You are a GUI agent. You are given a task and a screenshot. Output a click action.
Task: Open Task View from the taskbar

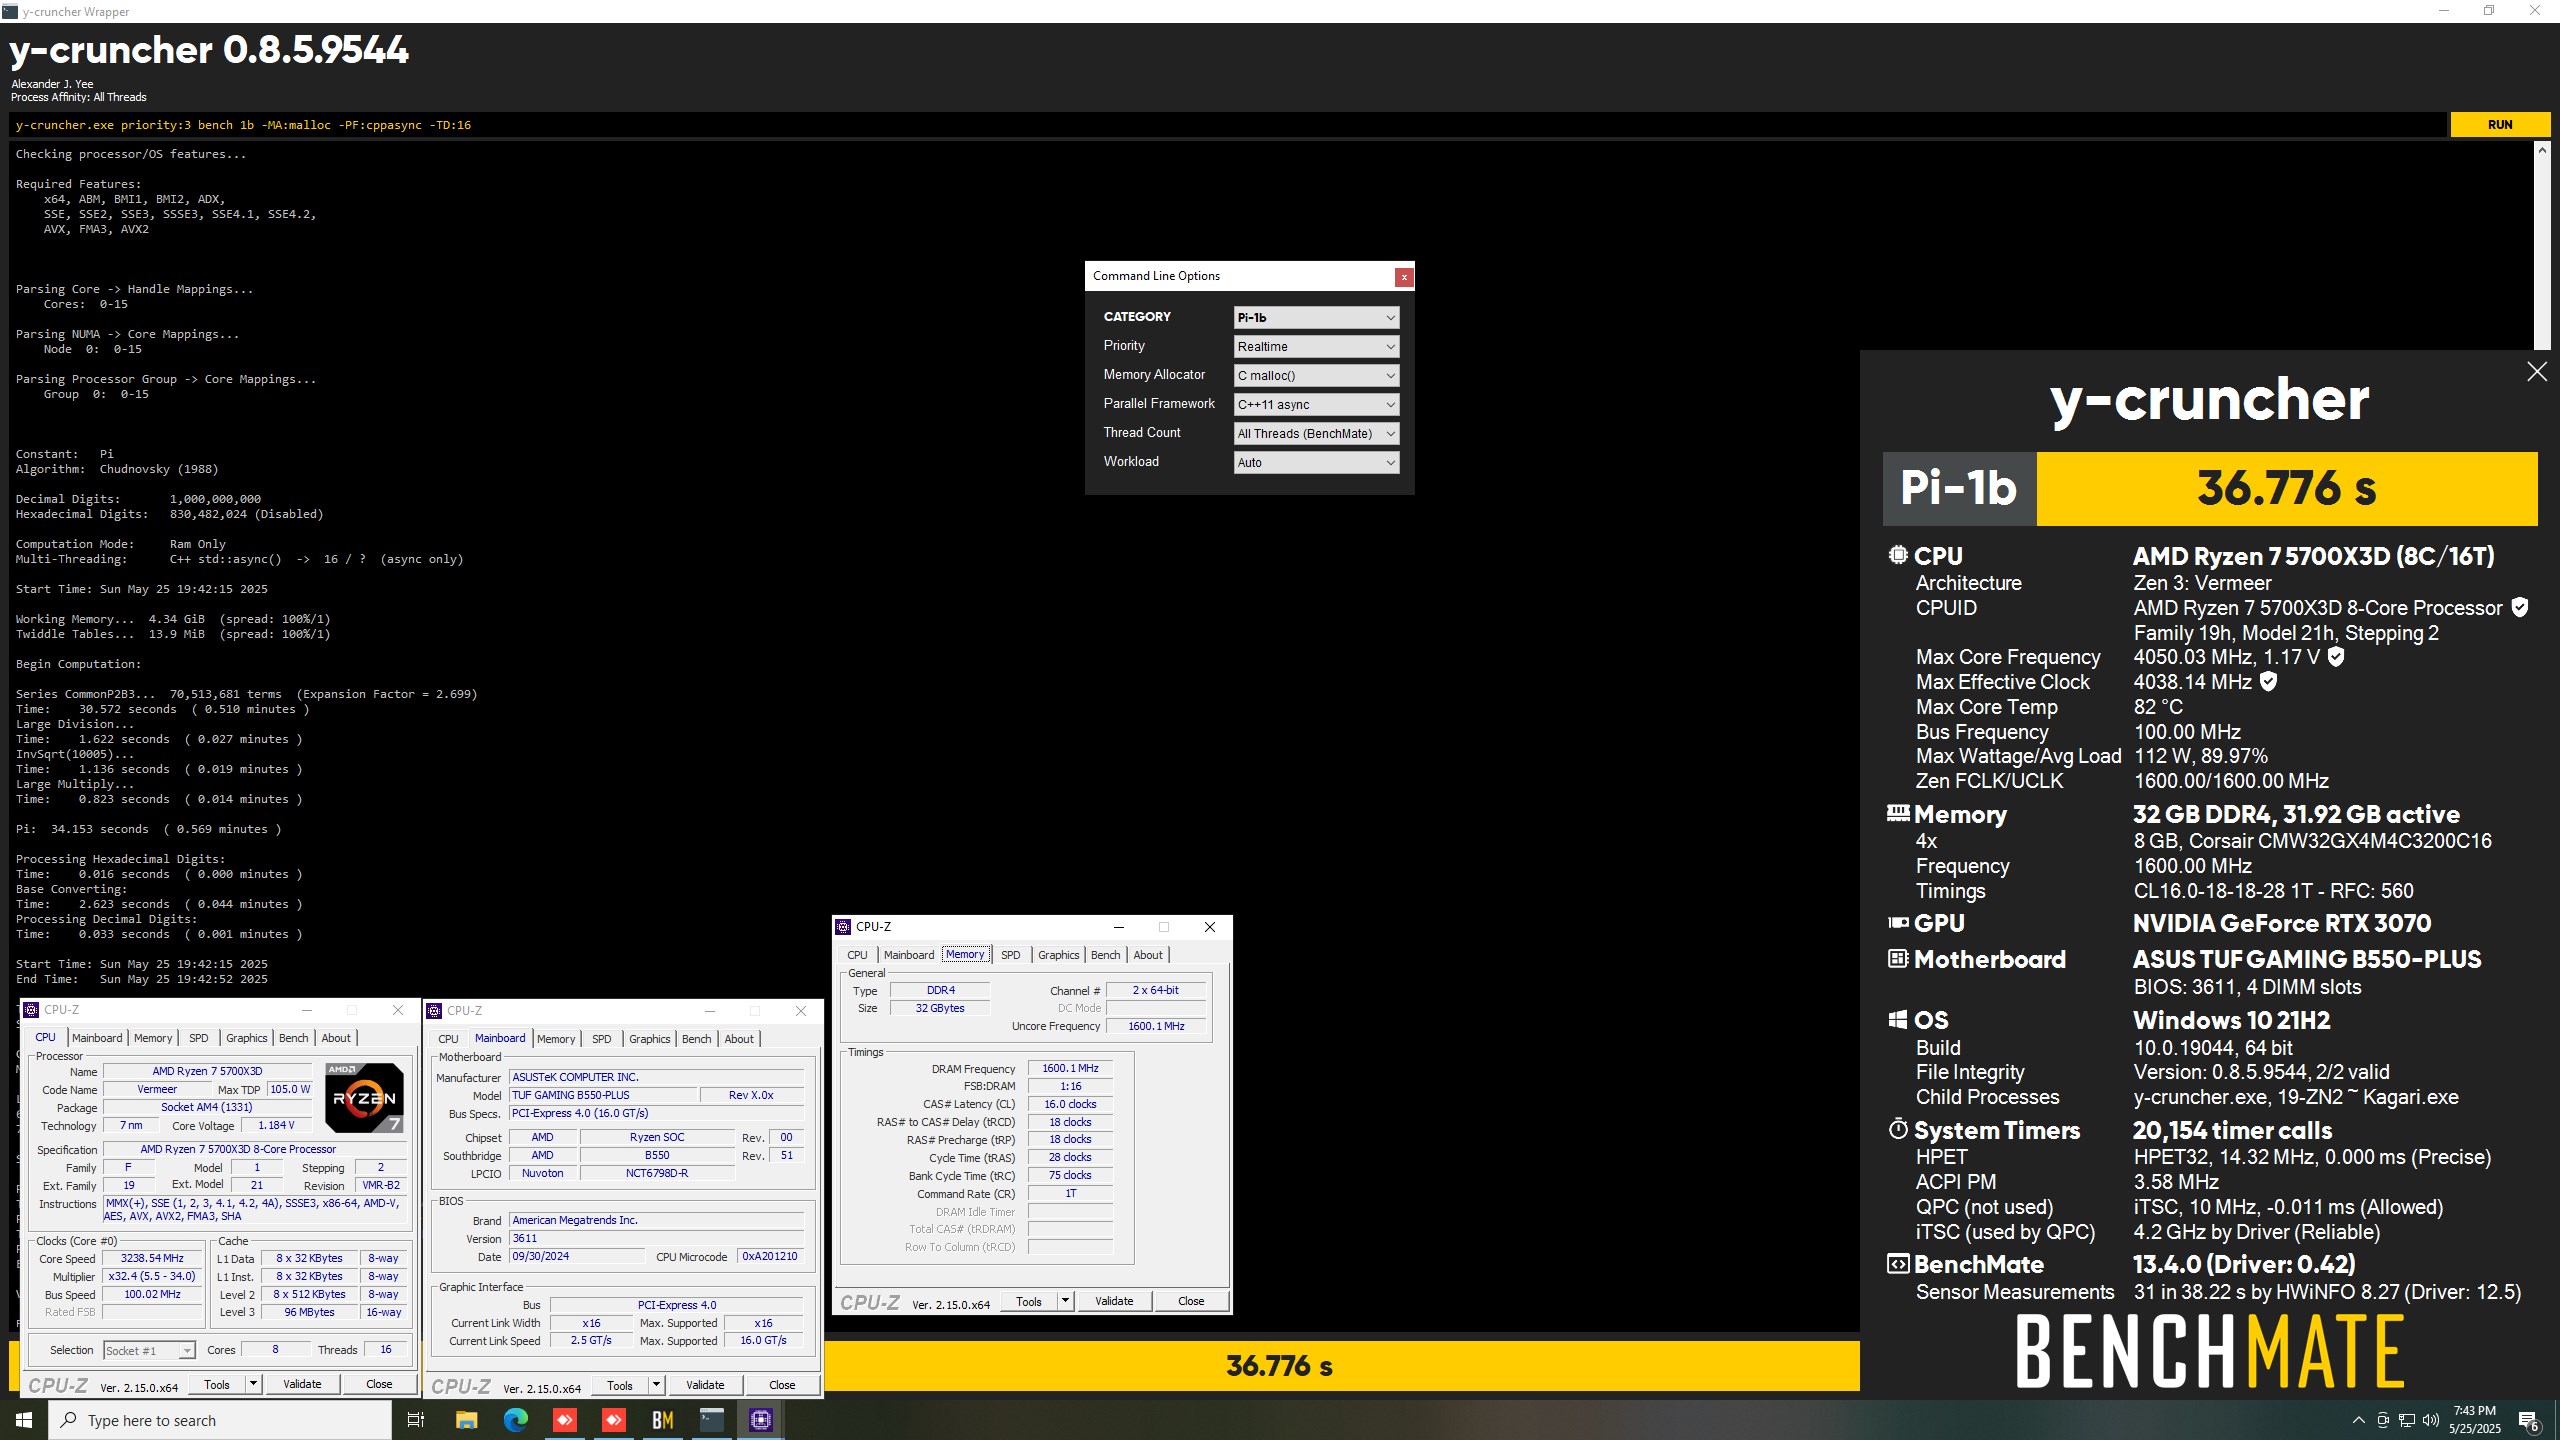point(416,1420)
